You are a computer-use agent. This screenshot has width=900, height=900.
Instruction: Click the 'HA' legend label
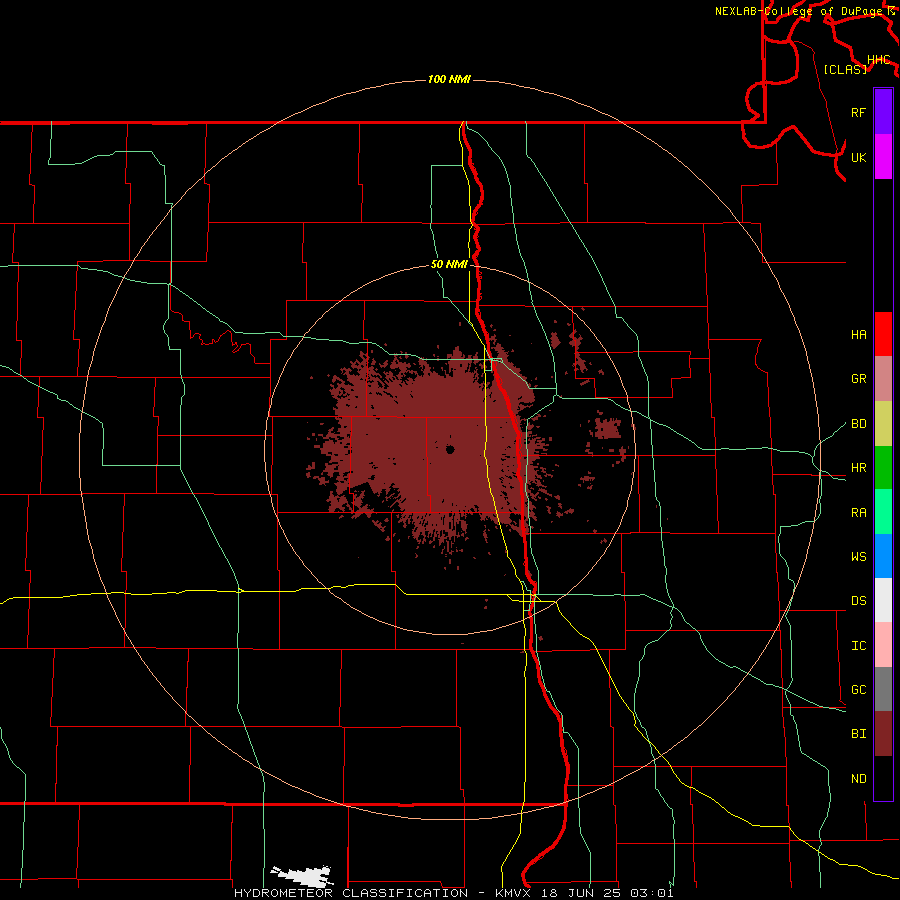858,335
